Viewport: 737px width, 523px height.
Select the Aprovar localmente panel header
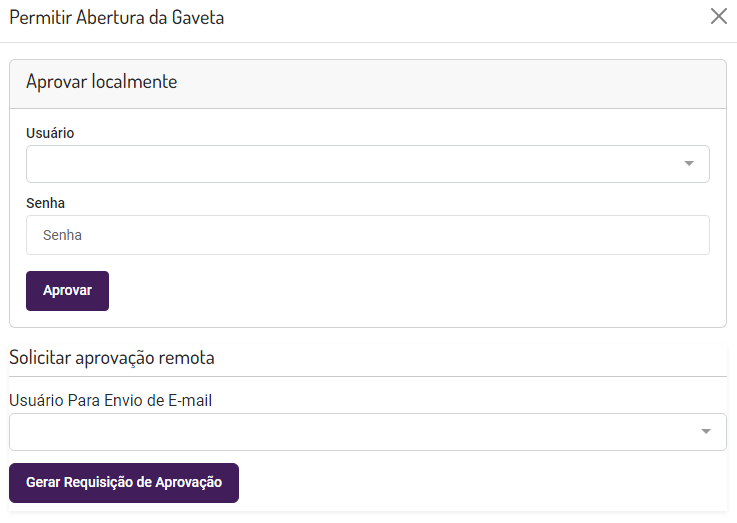point(102,82)
